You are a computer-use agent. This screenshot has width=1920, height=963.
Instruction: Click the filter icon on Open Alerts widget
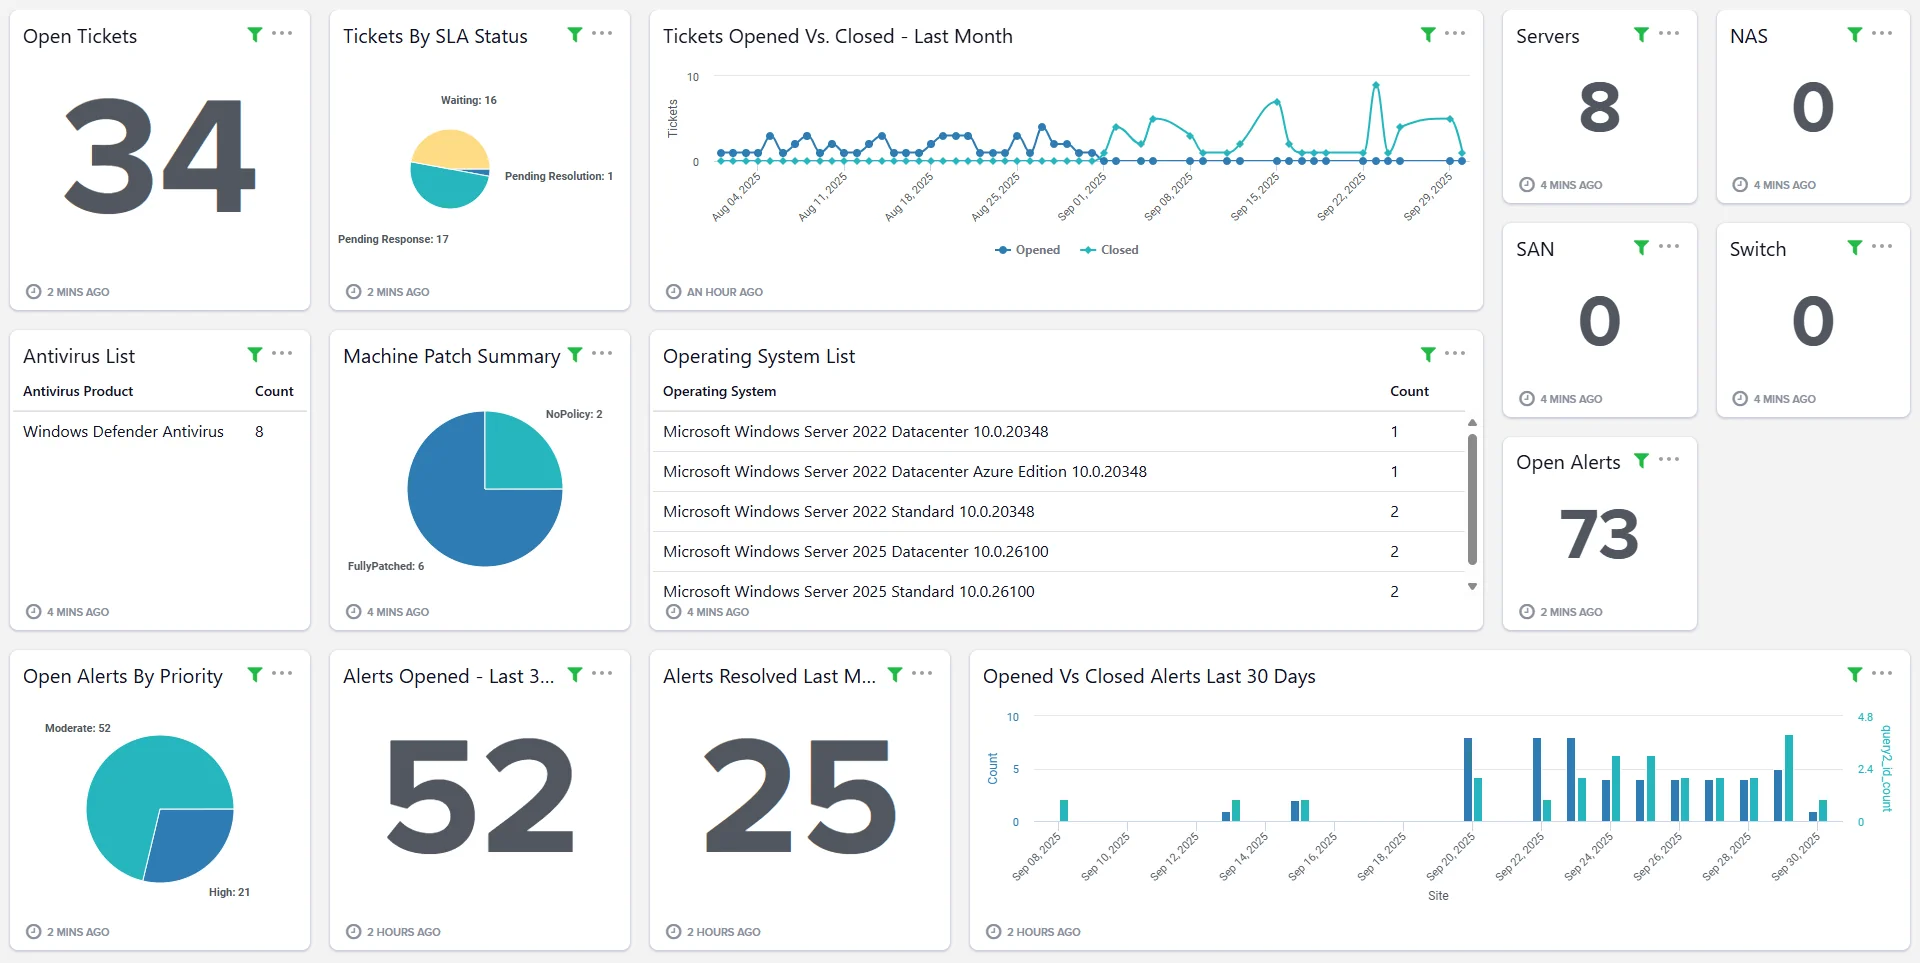(x=1641, y=460)
